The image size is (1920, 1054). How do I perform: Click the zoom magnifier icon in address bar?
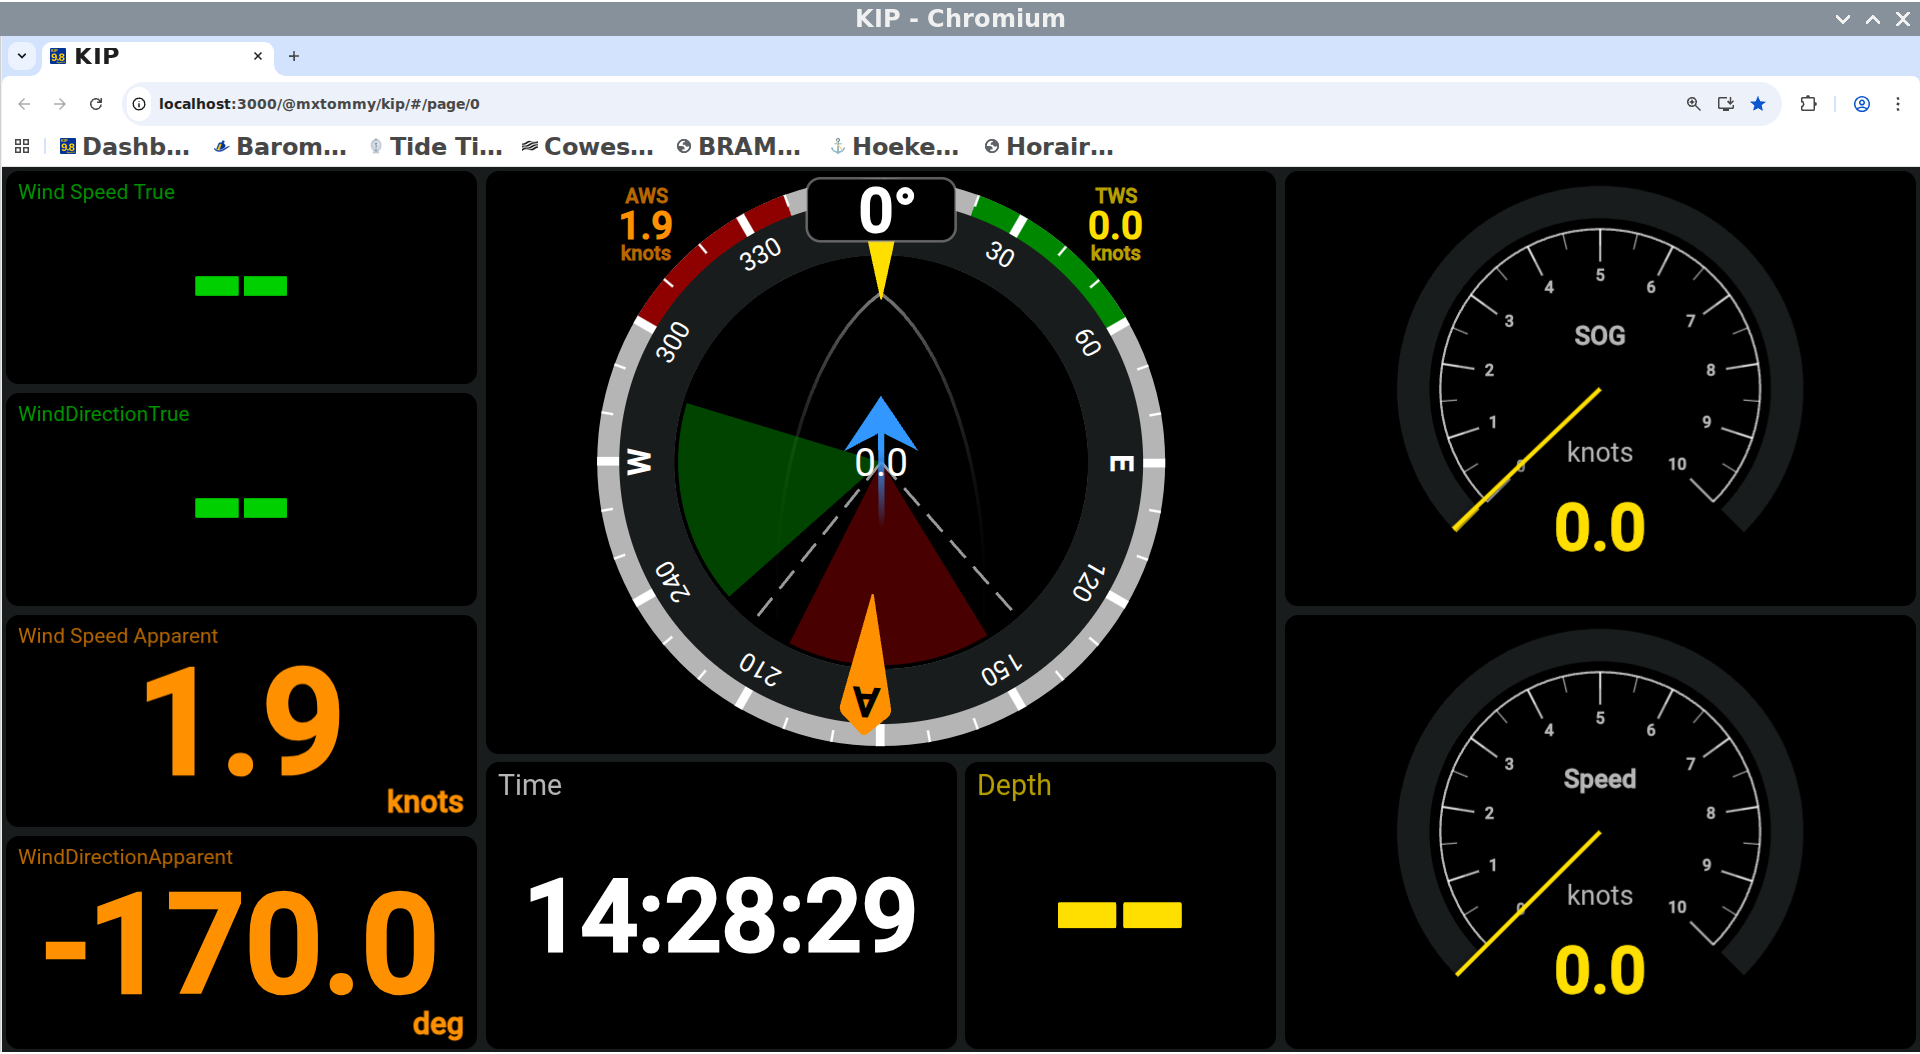(1693, 104)
